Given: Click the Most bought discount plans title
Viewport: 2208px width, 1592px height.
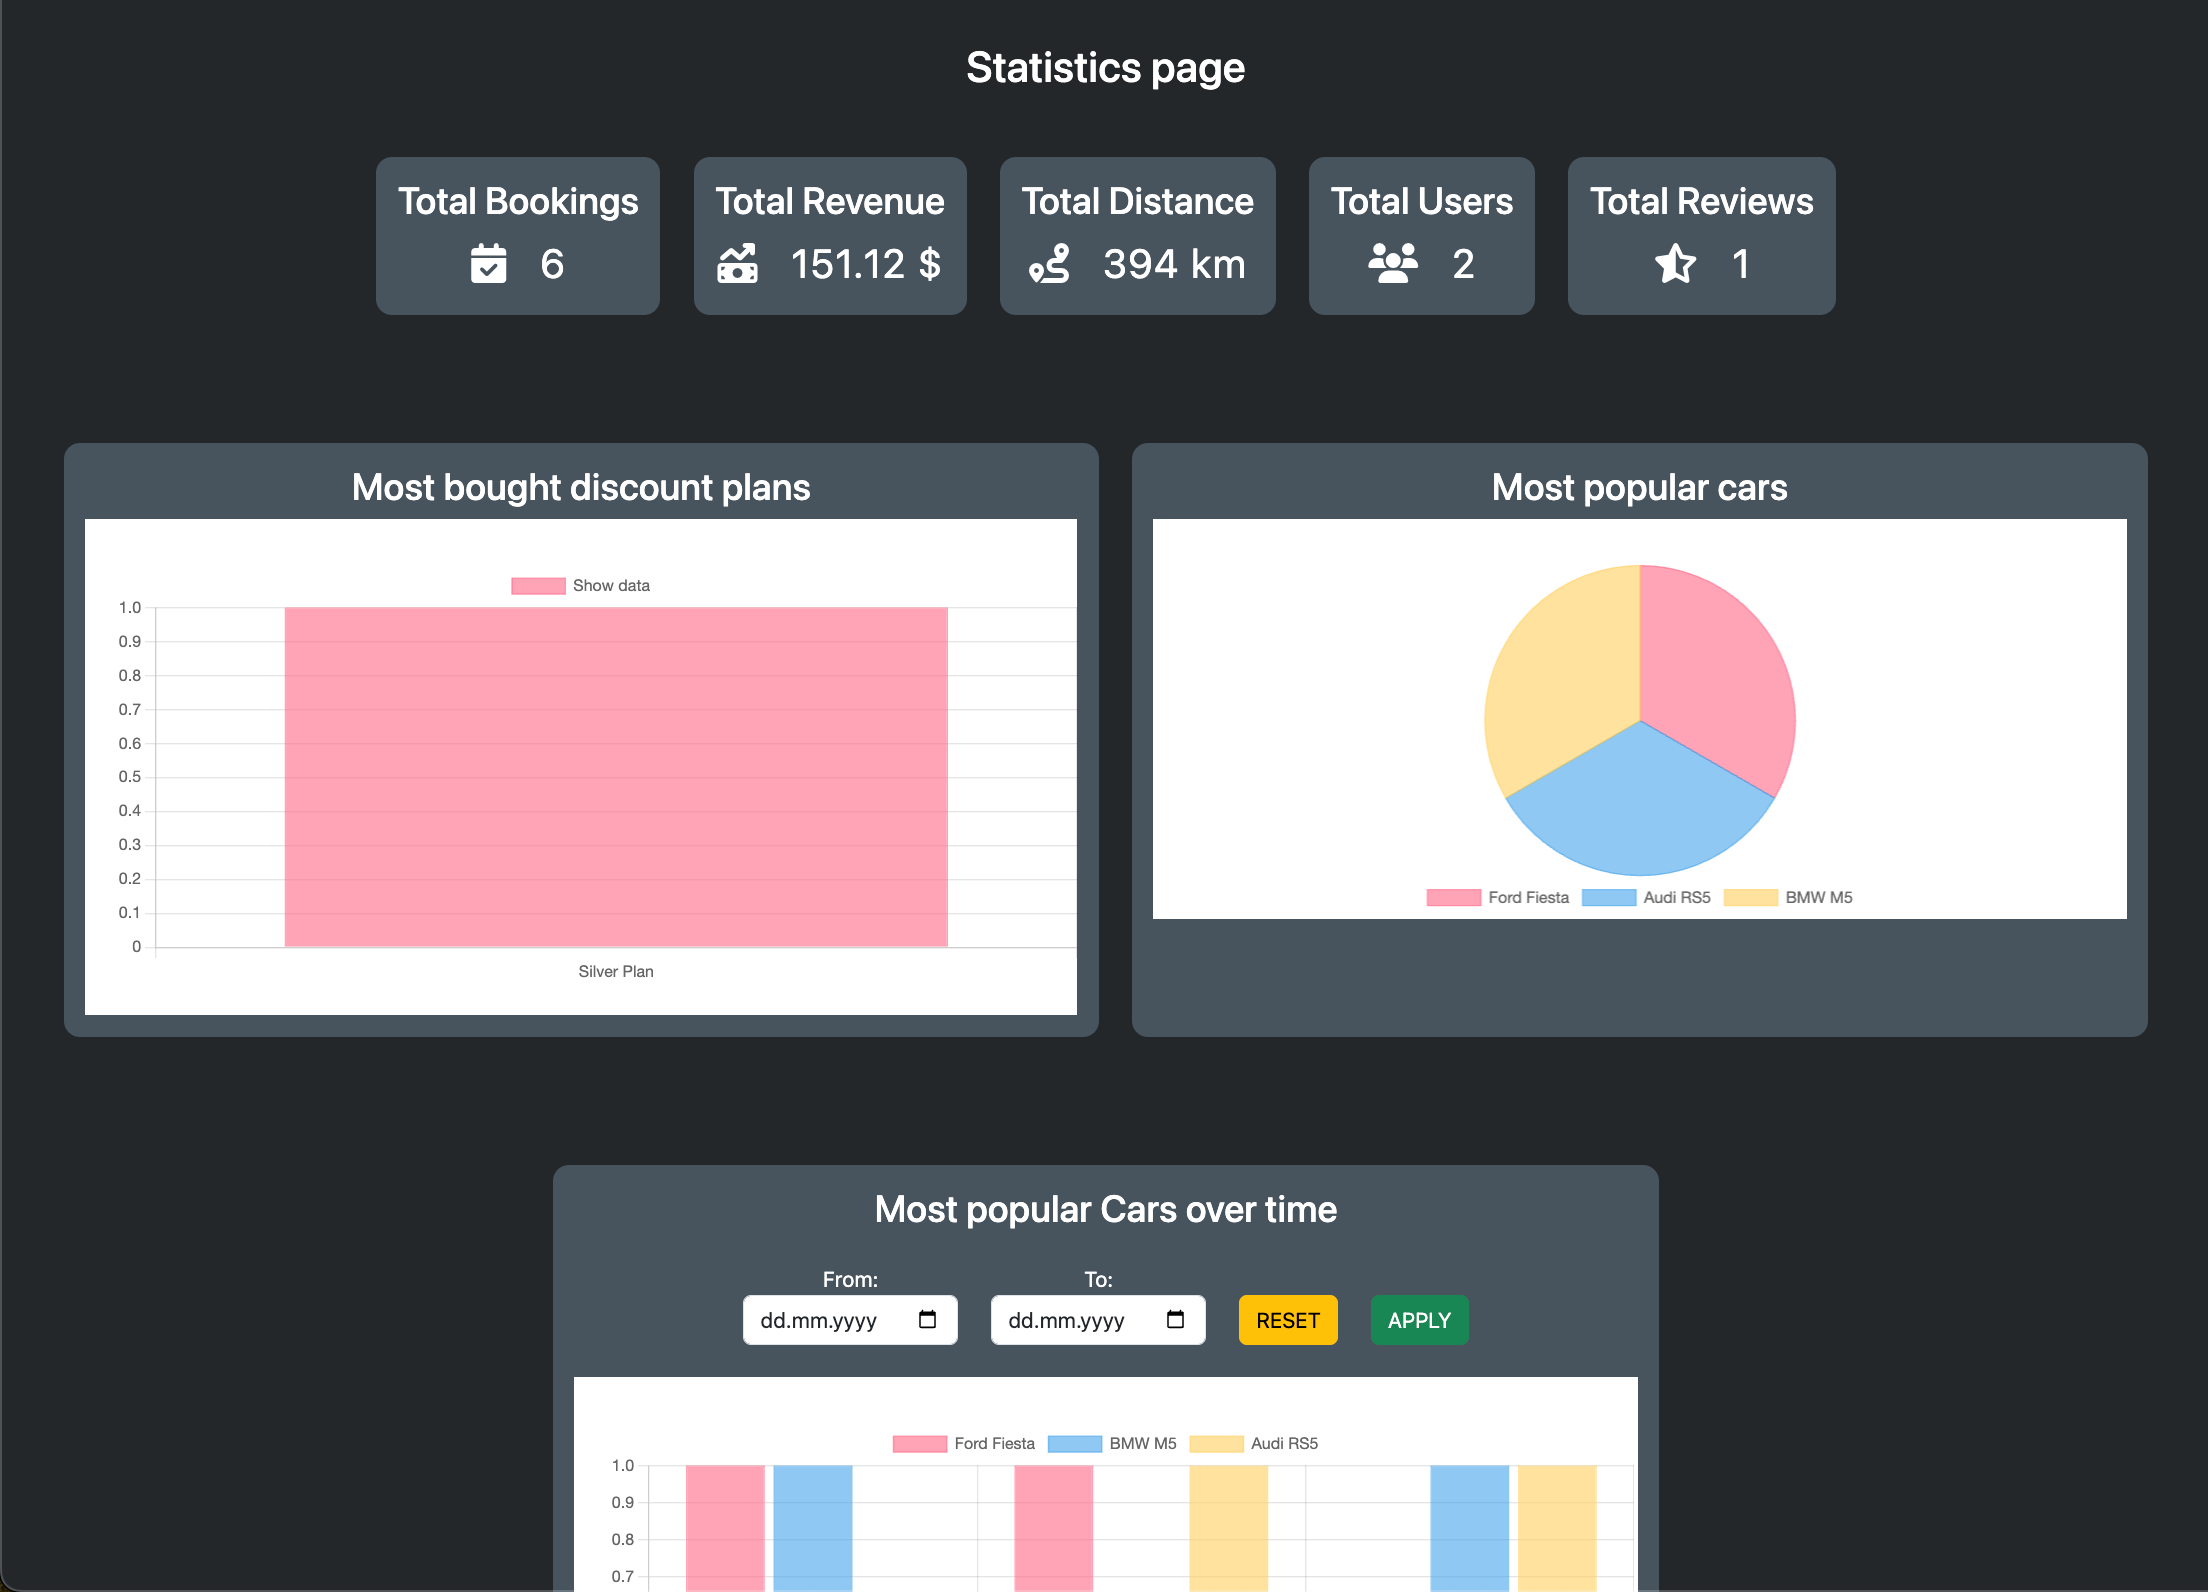Looking at the screenshot, I should pyautogui.click(x=581, y=488).
